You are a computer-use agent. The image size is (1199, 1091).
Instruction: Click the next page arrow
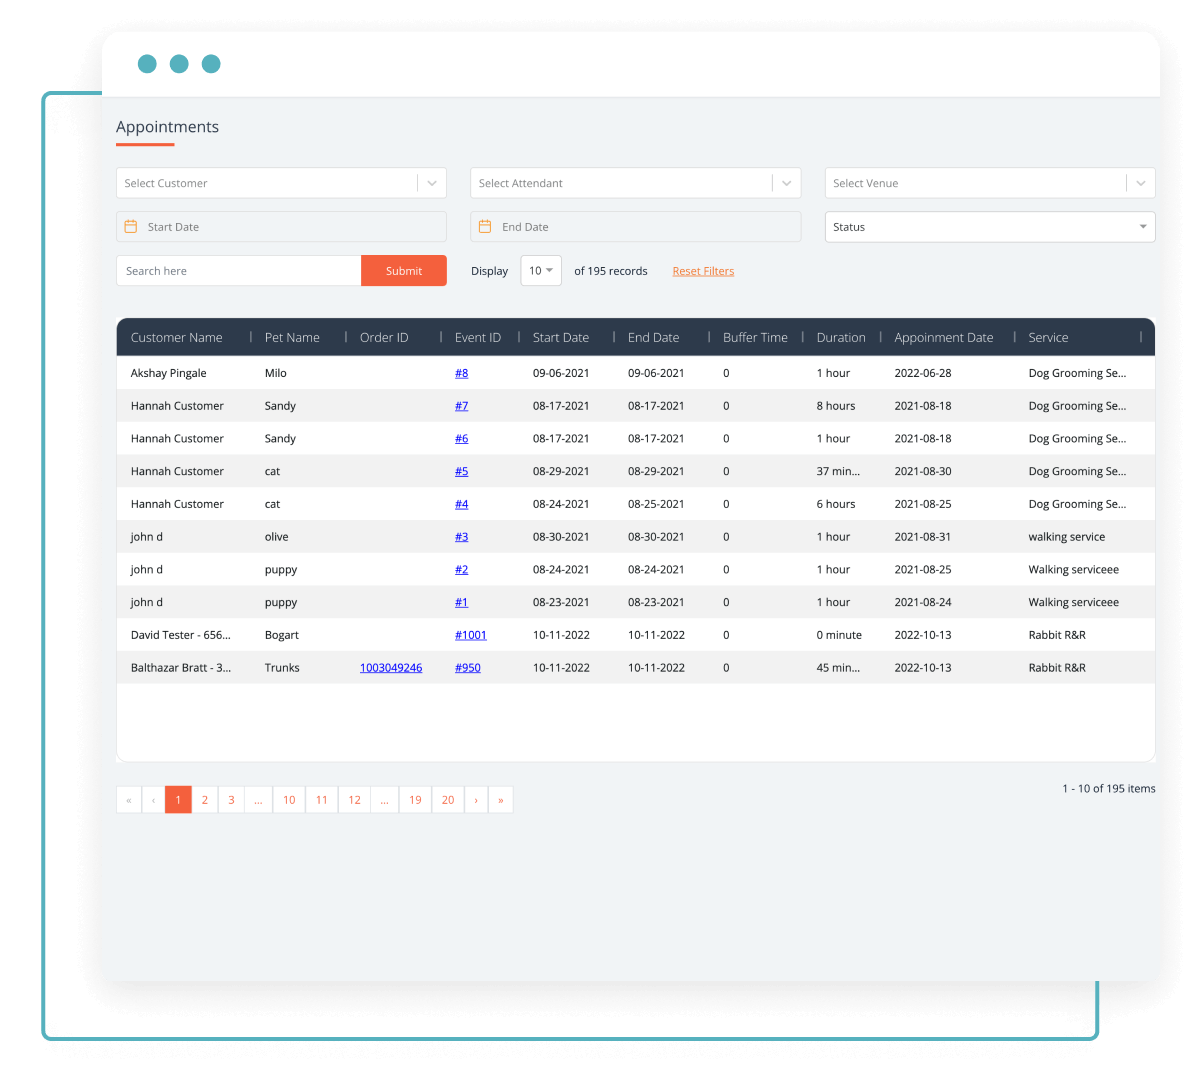[475, 799]
